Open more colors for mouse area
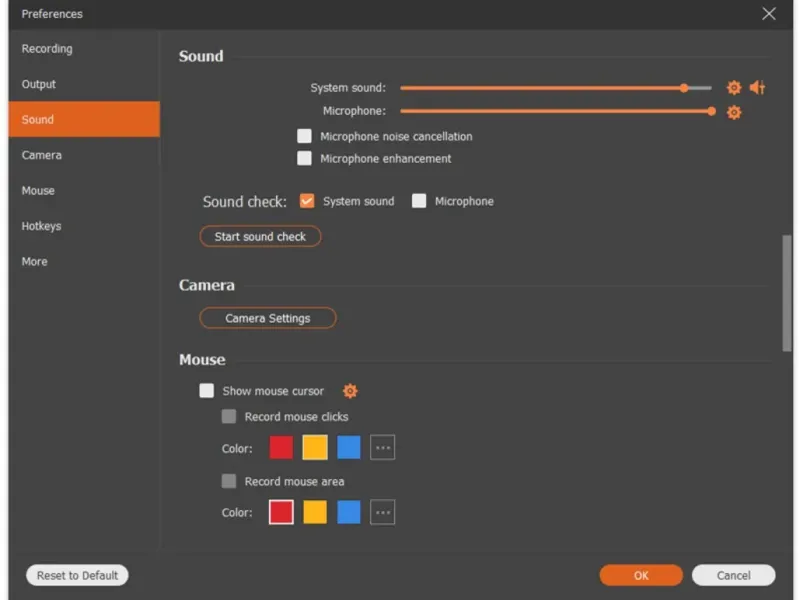Viewport: 800px width, 600px height. tap(383, 512)
